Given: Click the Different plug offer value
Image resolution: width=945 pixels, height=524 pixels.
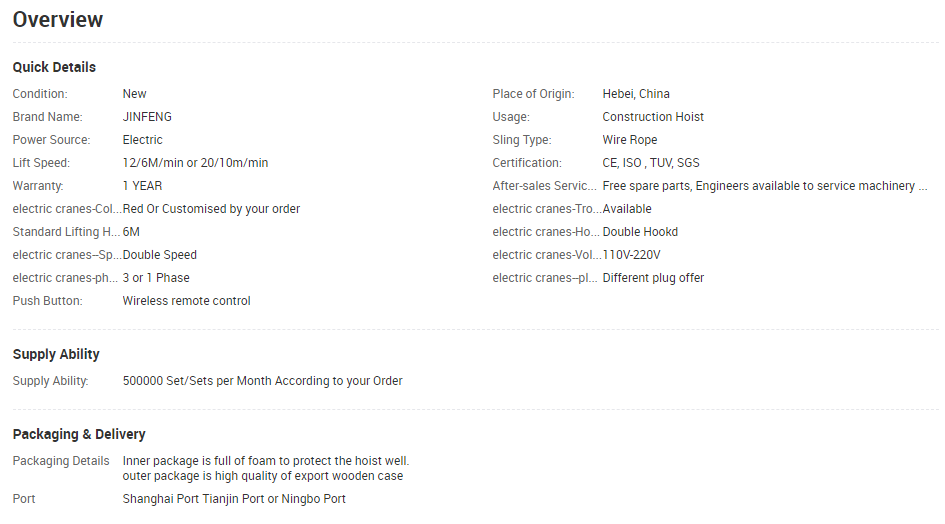Looking at the screenshot, I should point(653,278).
